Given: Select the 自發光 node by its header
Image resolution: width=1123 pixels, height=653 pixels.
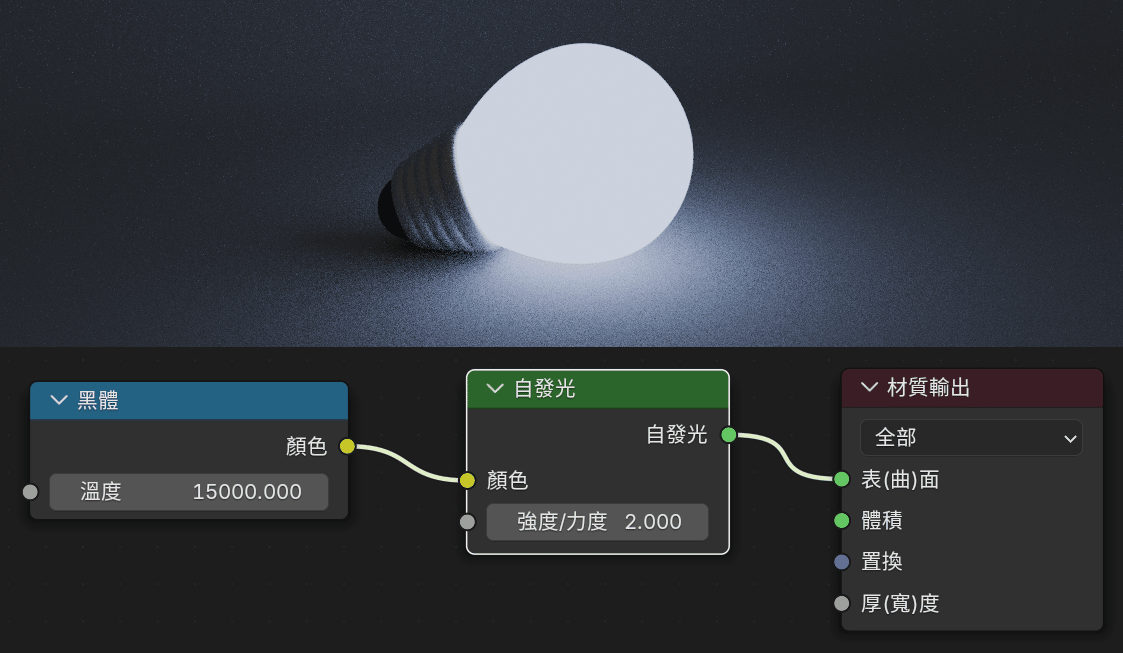Looking at the screenshot, I should 597,389.
